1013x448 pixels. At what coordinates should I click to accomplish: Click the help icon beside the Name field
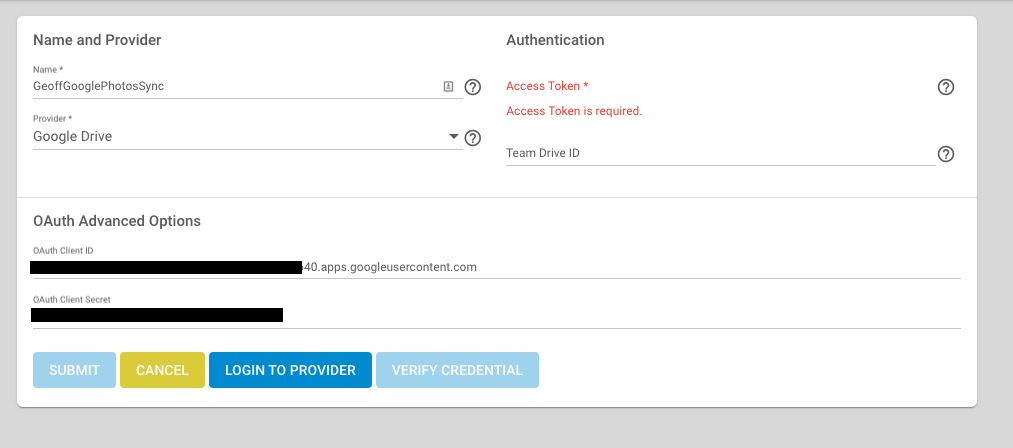pos(473,87)
